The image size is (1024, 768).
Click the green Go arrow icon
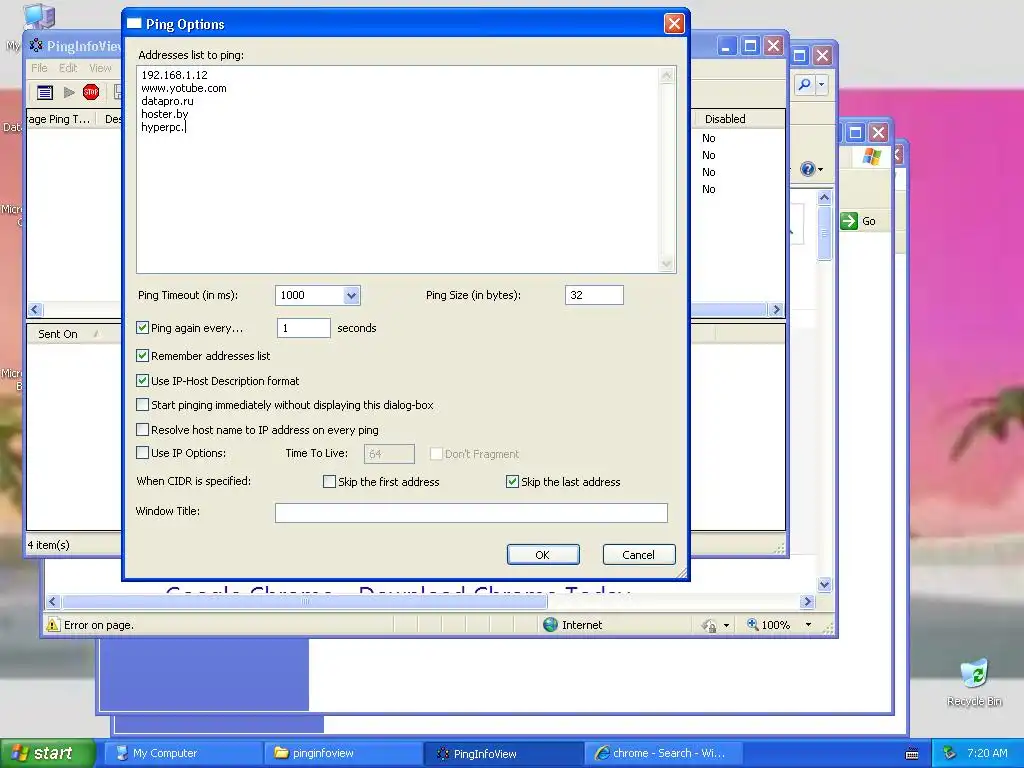(849, 221)
